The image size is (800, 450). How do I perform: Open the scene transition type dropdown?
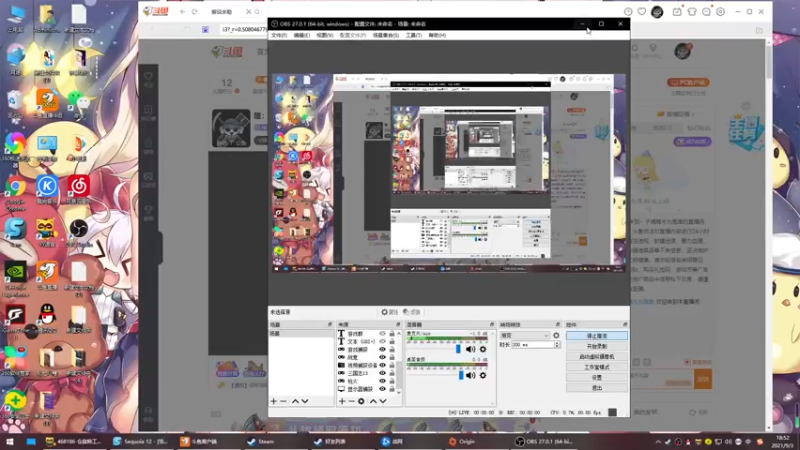(524, 335)
